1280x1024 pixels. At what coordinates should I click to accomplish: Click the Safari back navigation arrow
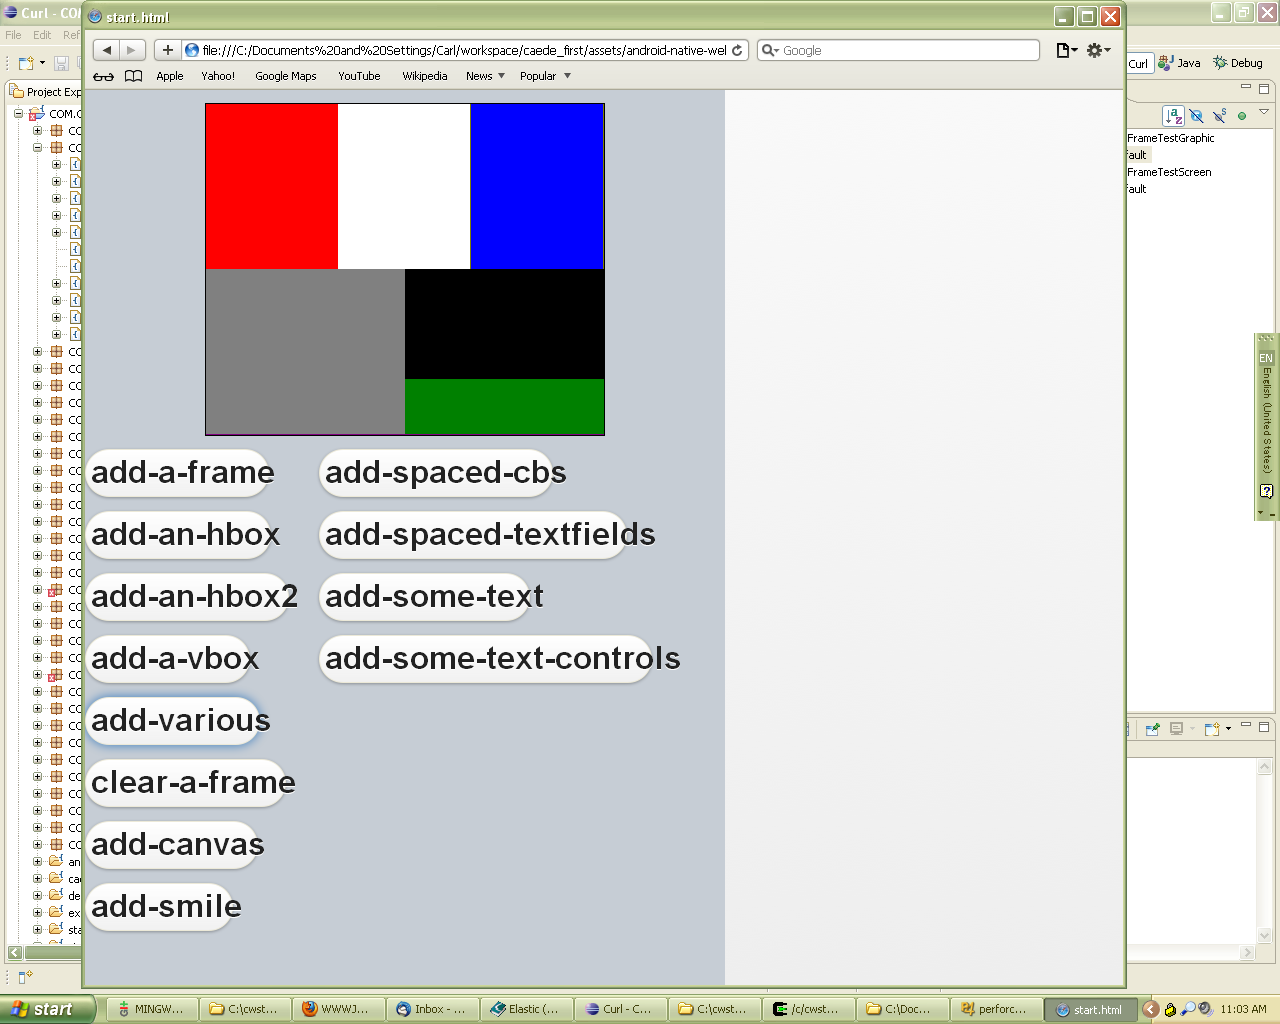(107, 50)
